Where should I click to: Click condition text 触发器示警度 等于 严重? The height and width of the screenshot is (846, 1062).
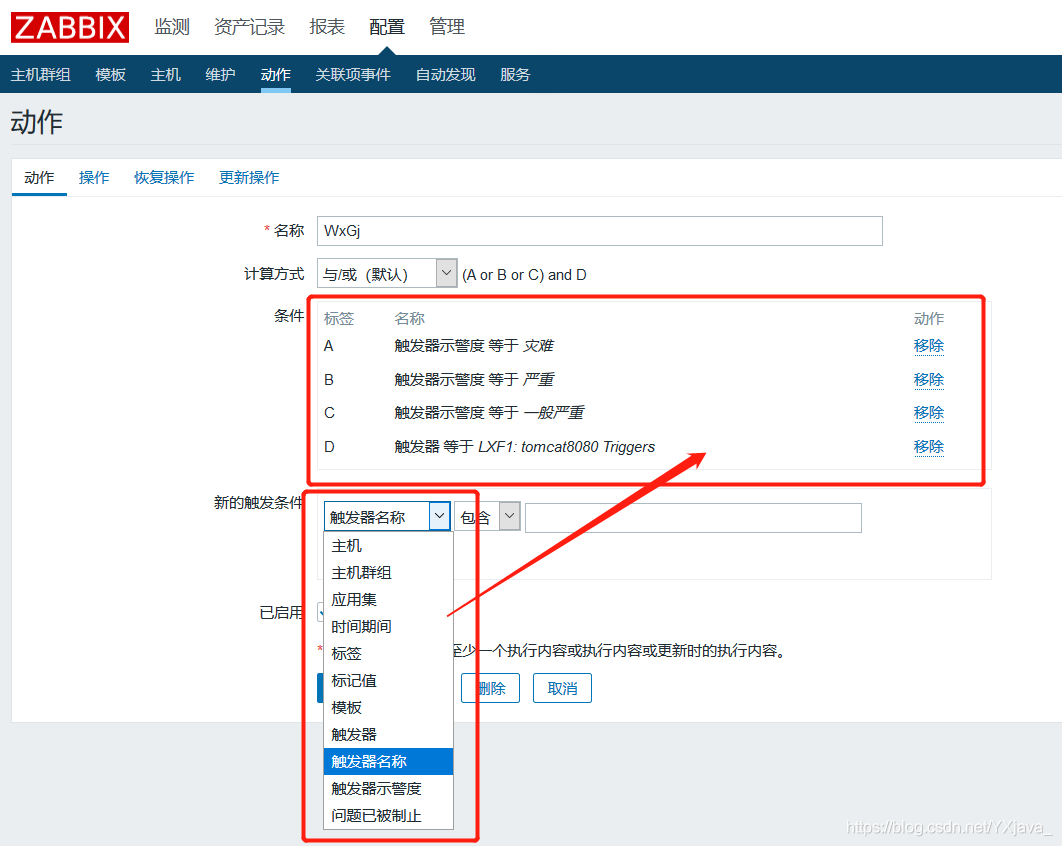point(474,379)
